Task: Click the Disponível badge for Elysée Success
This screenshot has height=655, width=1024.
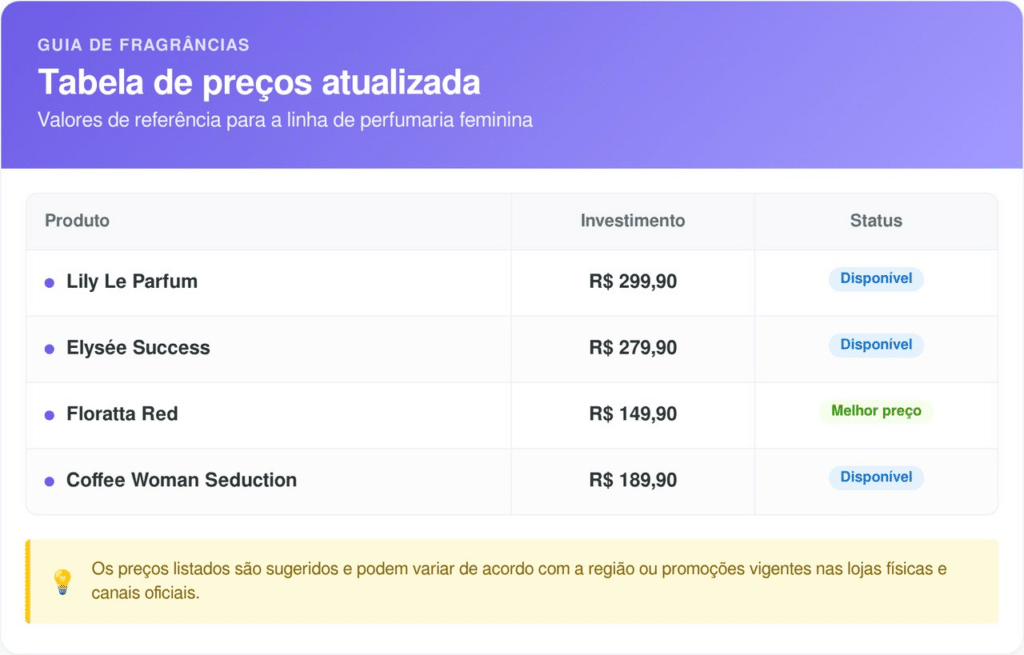Action: click(876, 345)
